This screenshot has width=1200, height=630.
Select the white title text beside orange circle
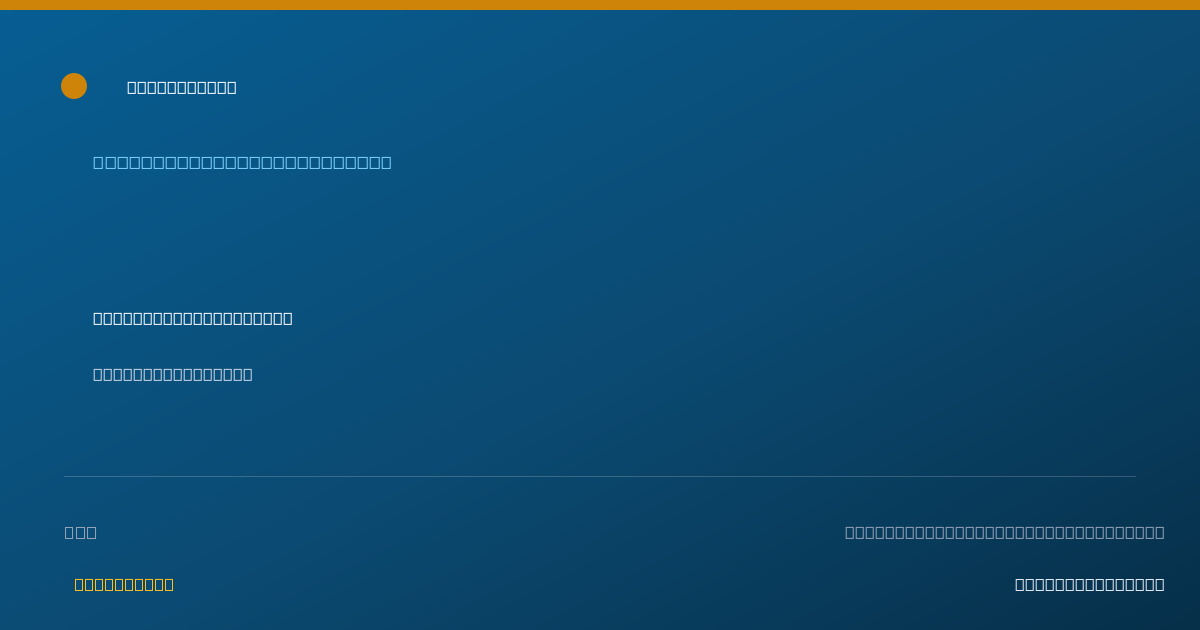click(182, 87)
